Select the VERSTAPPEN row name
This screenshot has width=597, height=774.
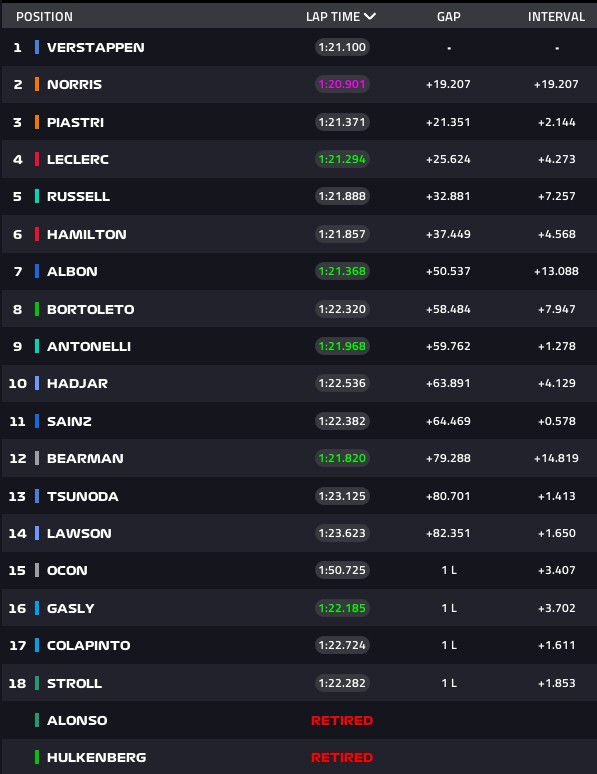point(96,47)
